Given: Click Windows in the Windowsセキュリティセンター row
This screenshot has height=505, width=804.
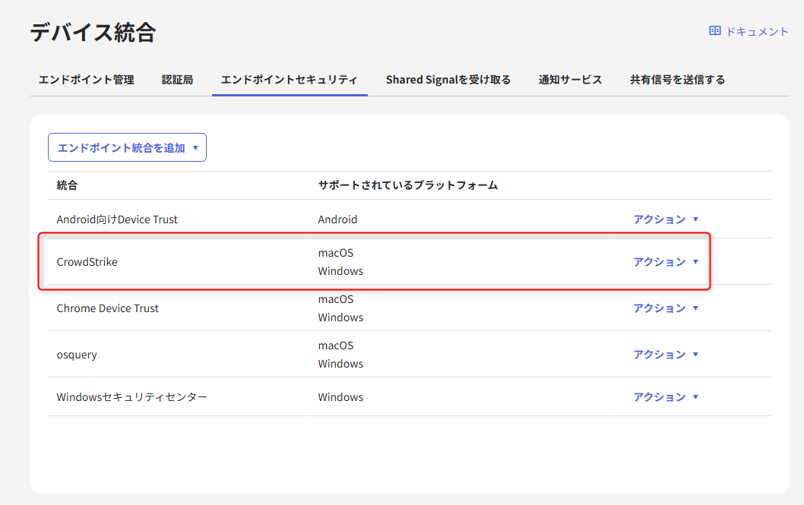Looking at the screenshot, I should pyautogui.click(x=340, y=397).
